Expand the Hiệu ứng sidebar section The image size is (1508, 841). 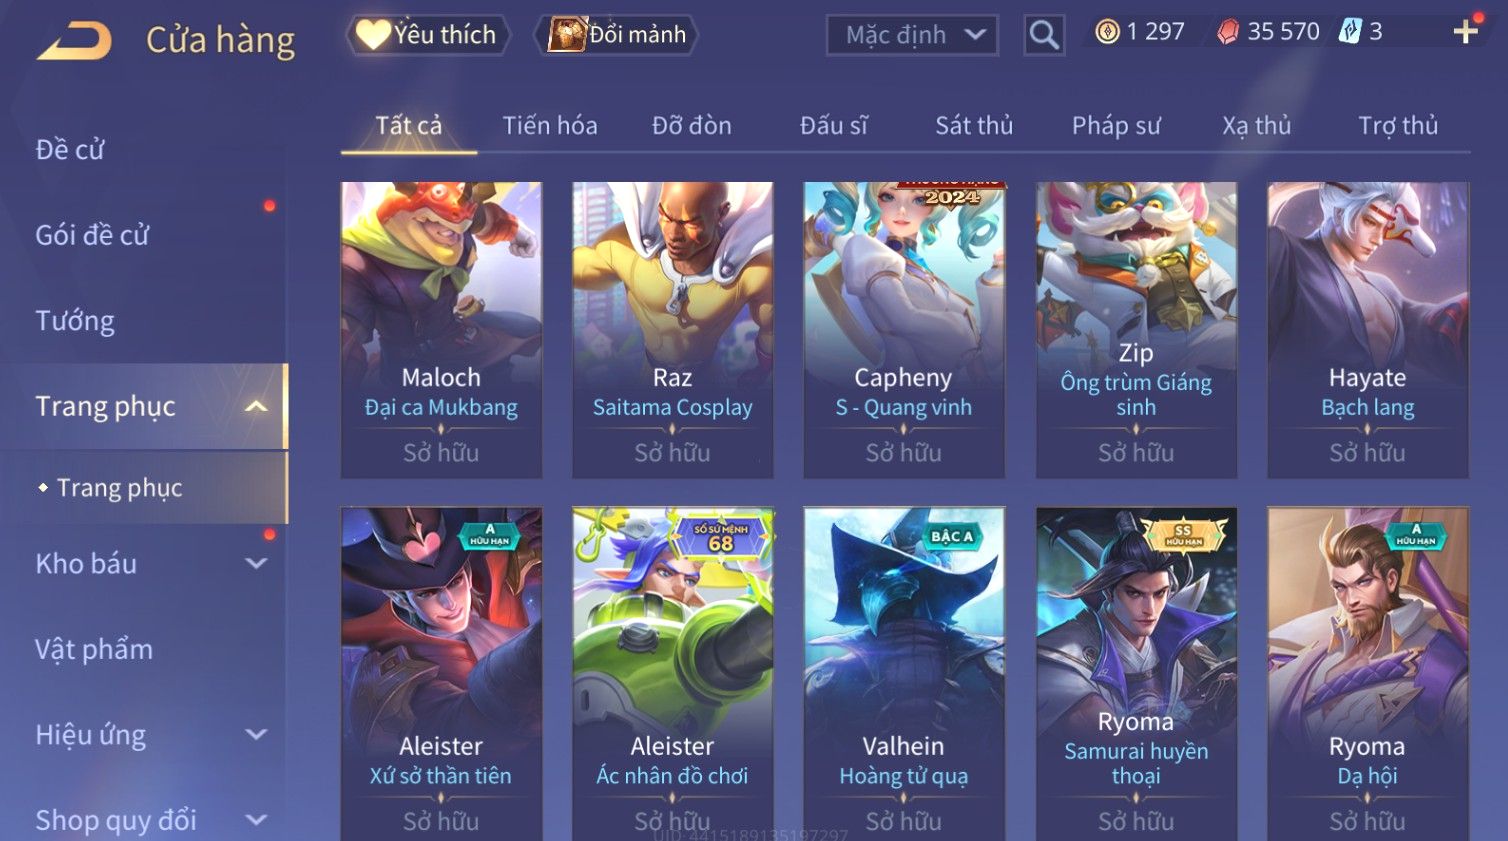[x=256, y=734]
